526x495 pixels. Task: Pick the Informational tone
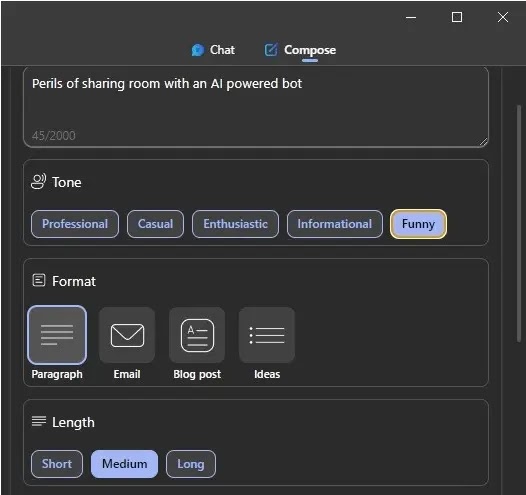click(x=334, y=224)
